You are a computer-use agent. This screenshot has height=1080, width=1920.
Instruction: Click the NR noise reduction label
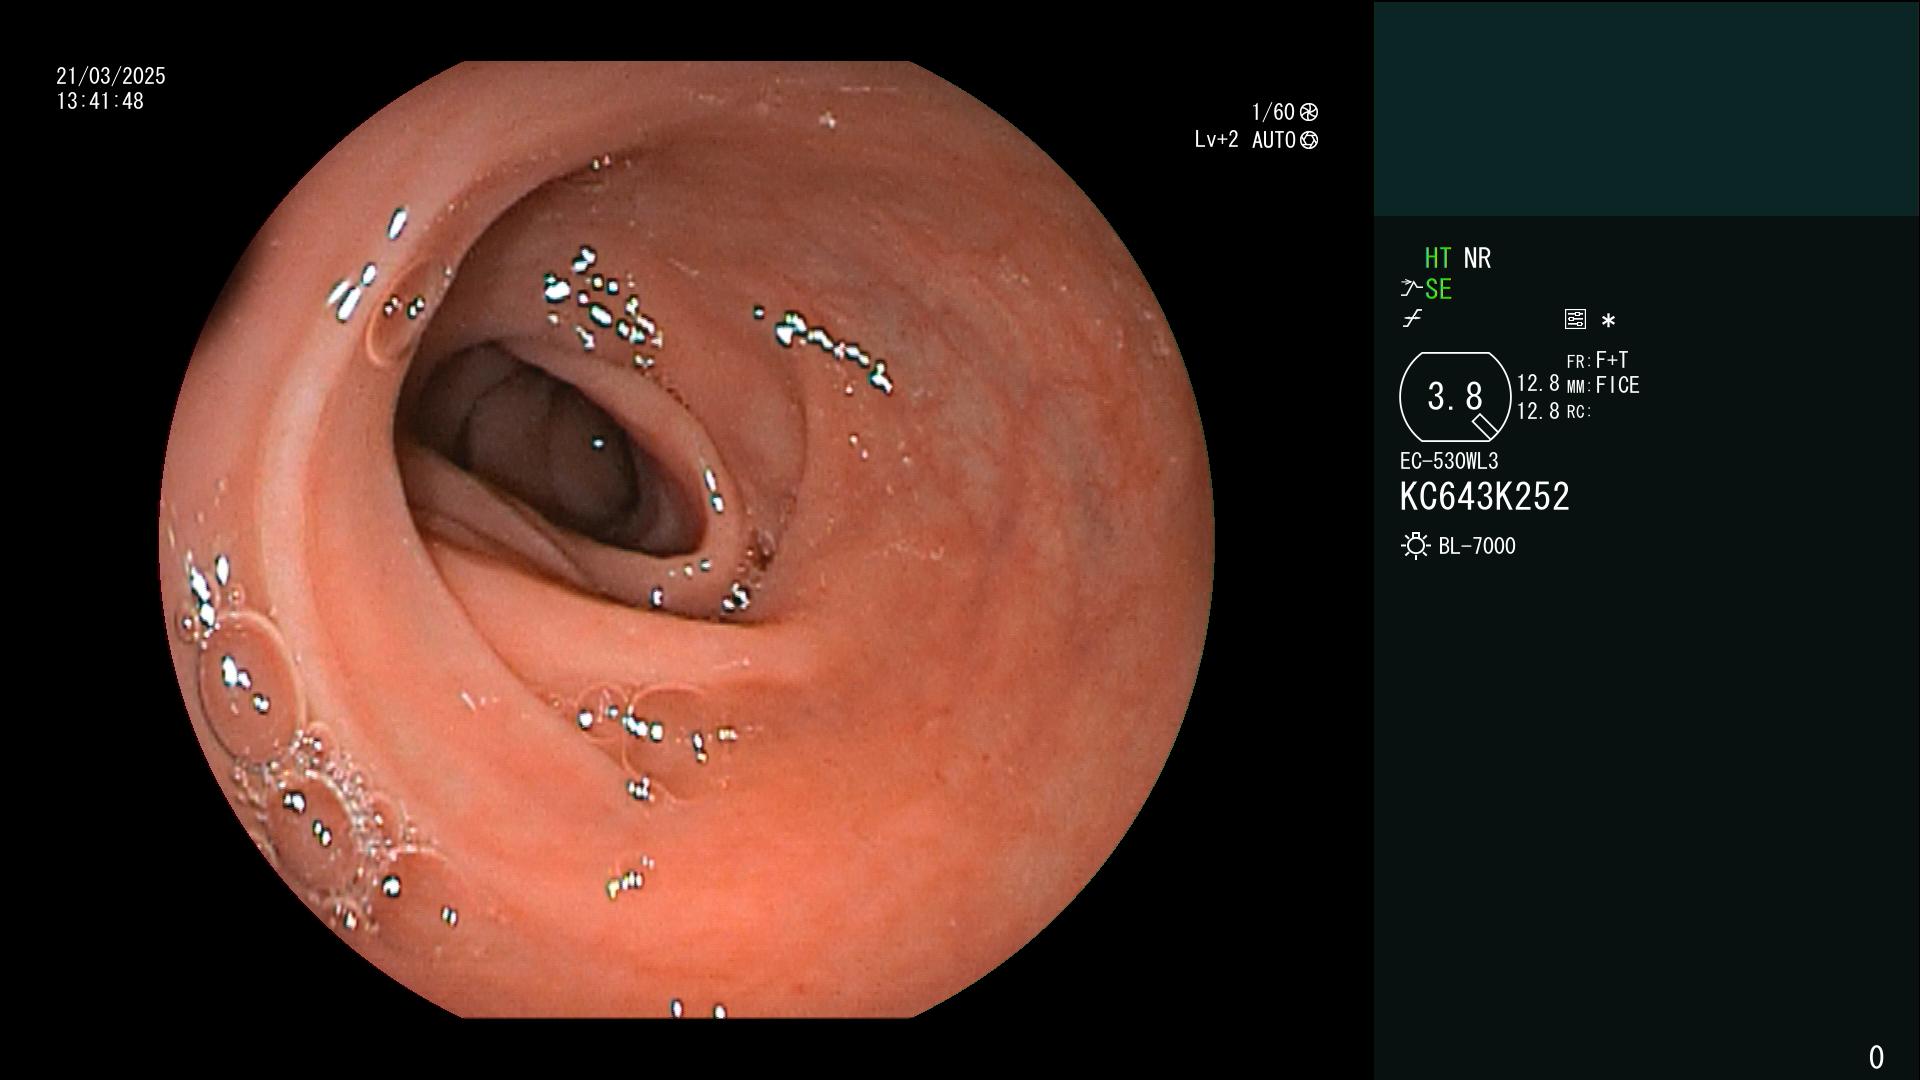[1477, 258]
